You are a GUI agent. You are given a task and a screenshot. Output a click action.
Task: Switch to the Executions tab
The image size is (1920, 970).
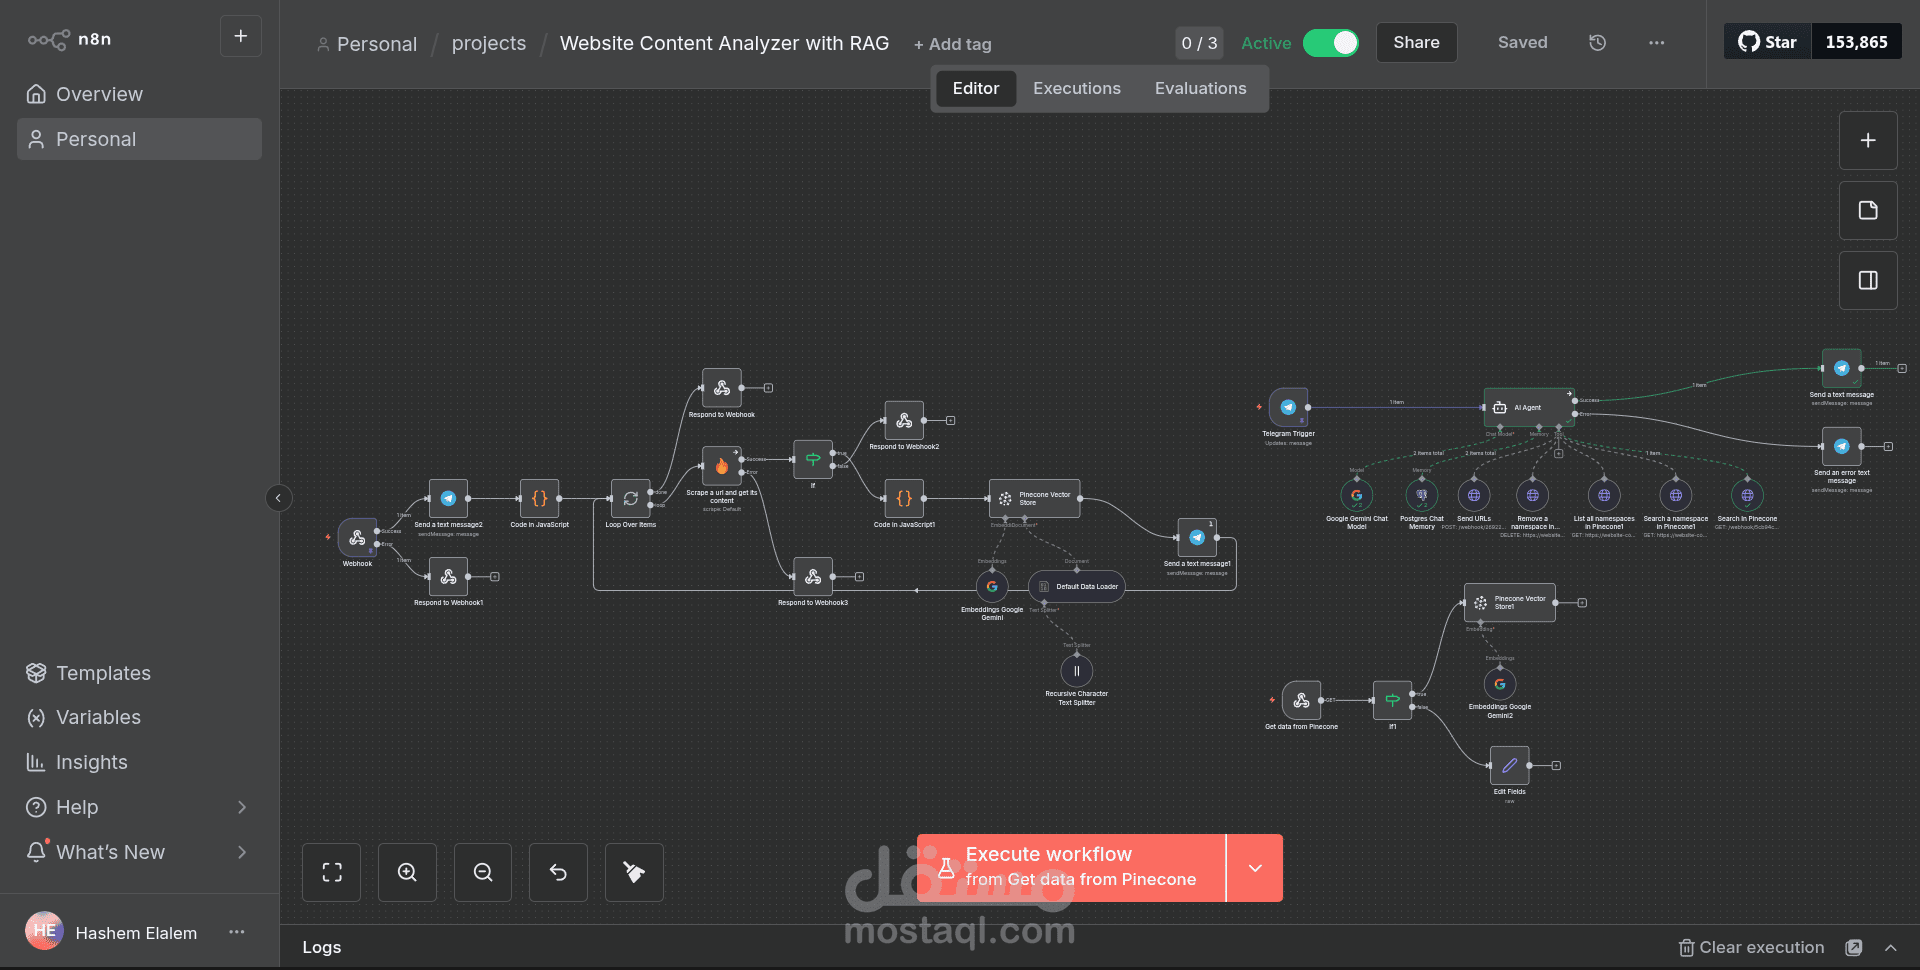pyautogui.click(x=1077, y=89)
